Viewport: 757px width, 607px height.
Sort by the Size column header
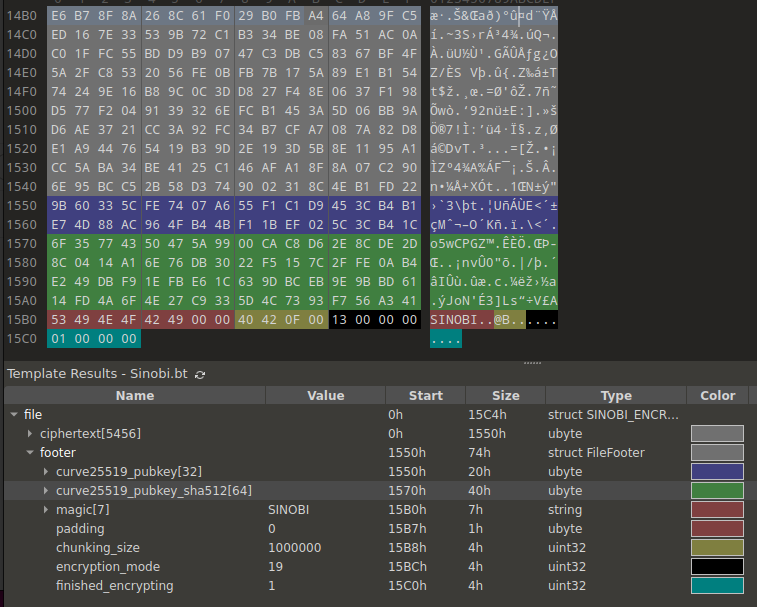click(x=505, y=395)
